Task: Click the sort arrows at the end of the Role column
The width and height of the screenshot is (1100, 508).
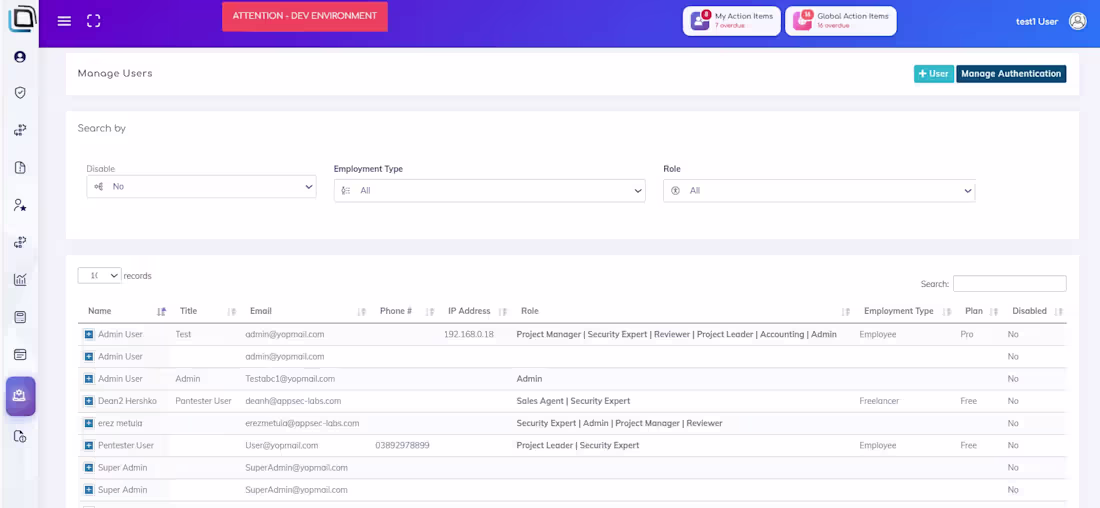Action: [846, 312]
